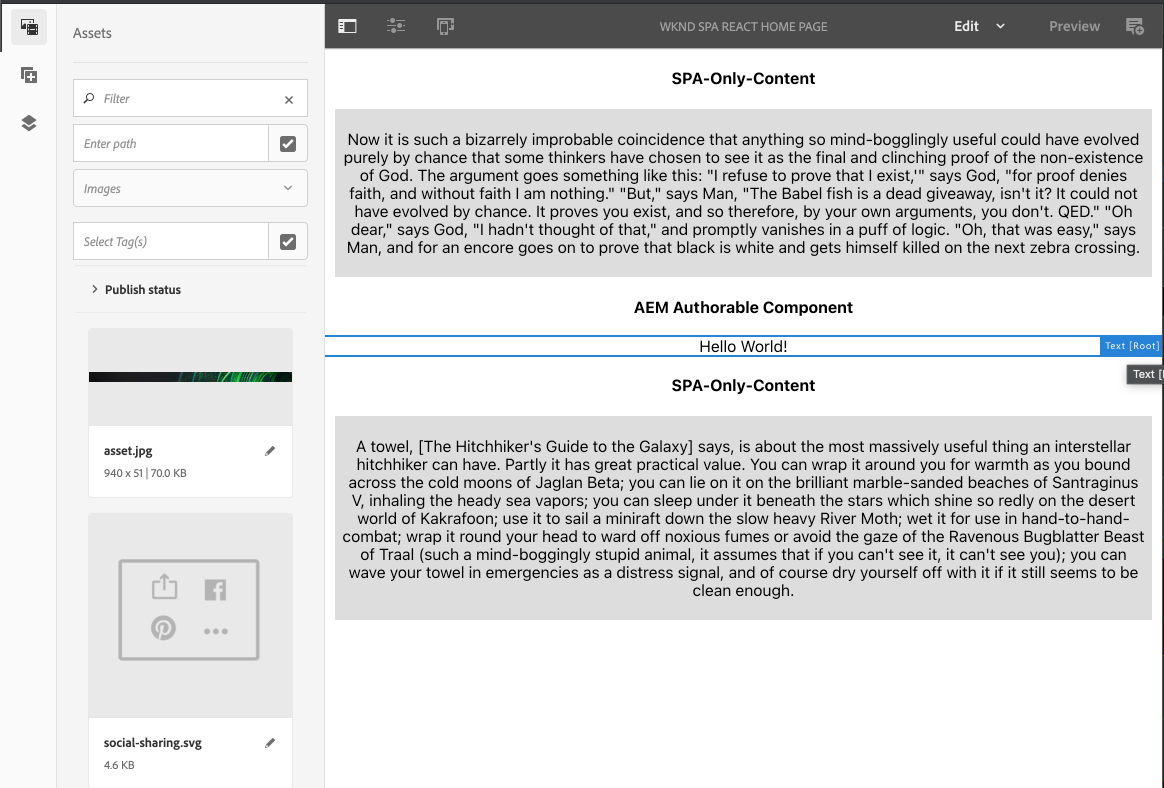Open Page Information settings icon
Viewport: 1164px width, 788px height.
pos(396,26)
